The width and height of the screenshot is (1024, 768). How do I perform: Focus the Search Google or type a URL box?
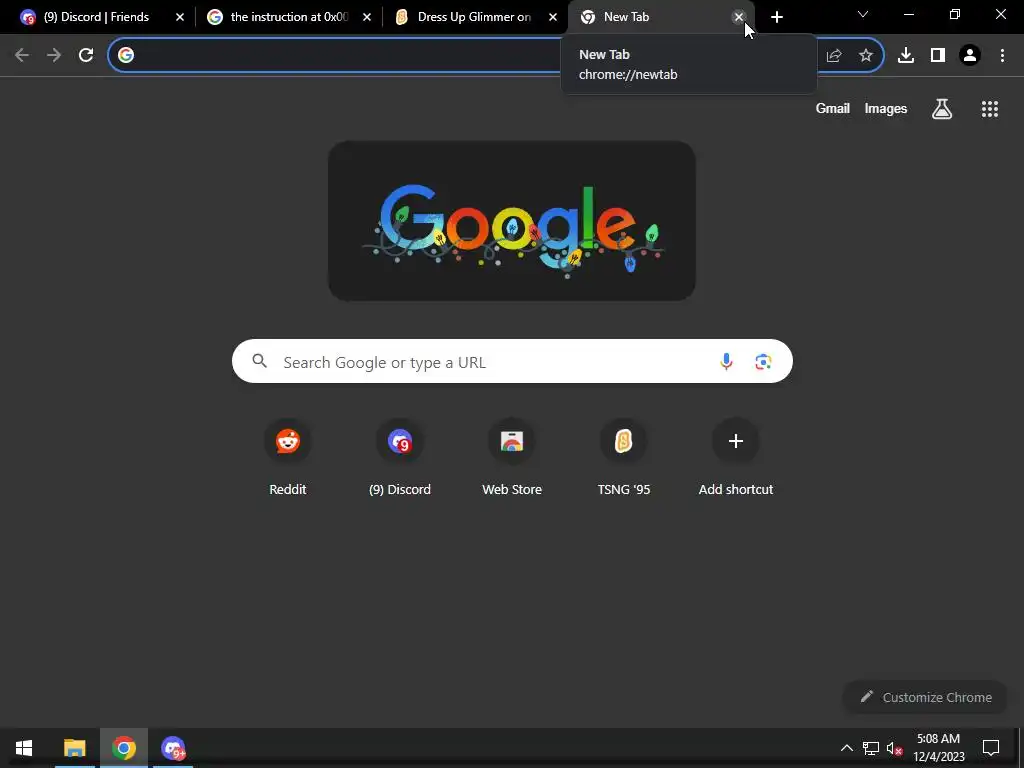coord(512,361)
